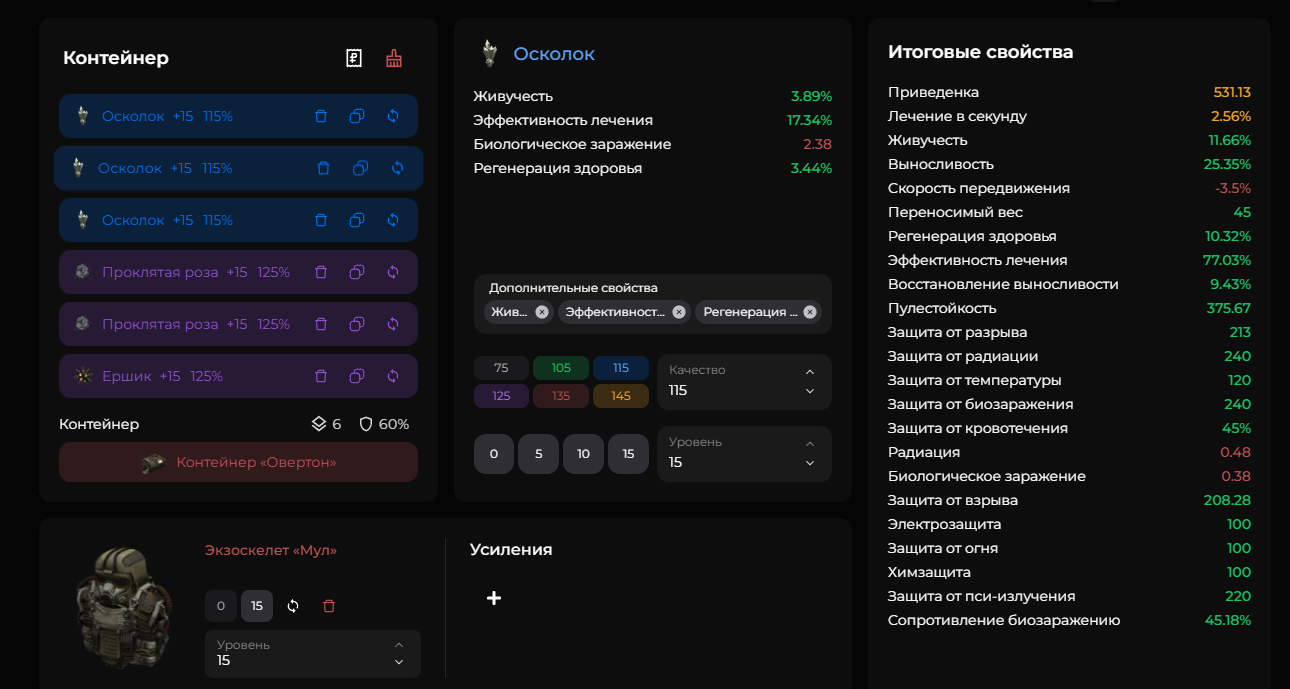Set artifact level to 10

pos(584,454)
